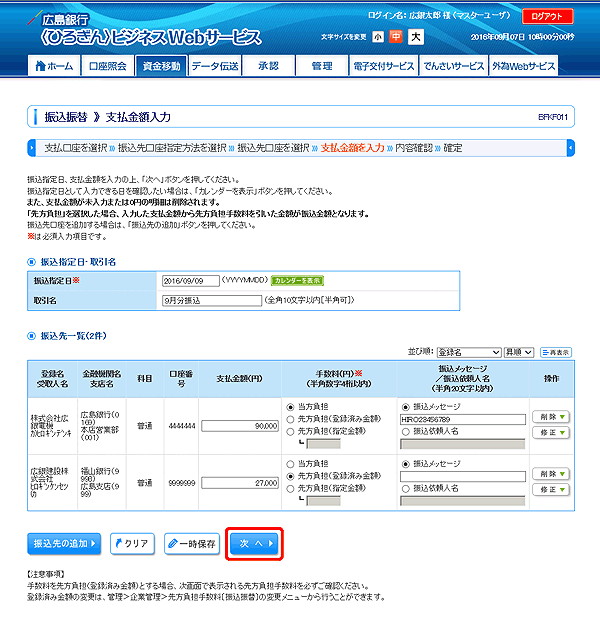The height and width of the screenshot is (630, 600).
Task: Click the 取引名 input field
Action: [x=212, y=301]
